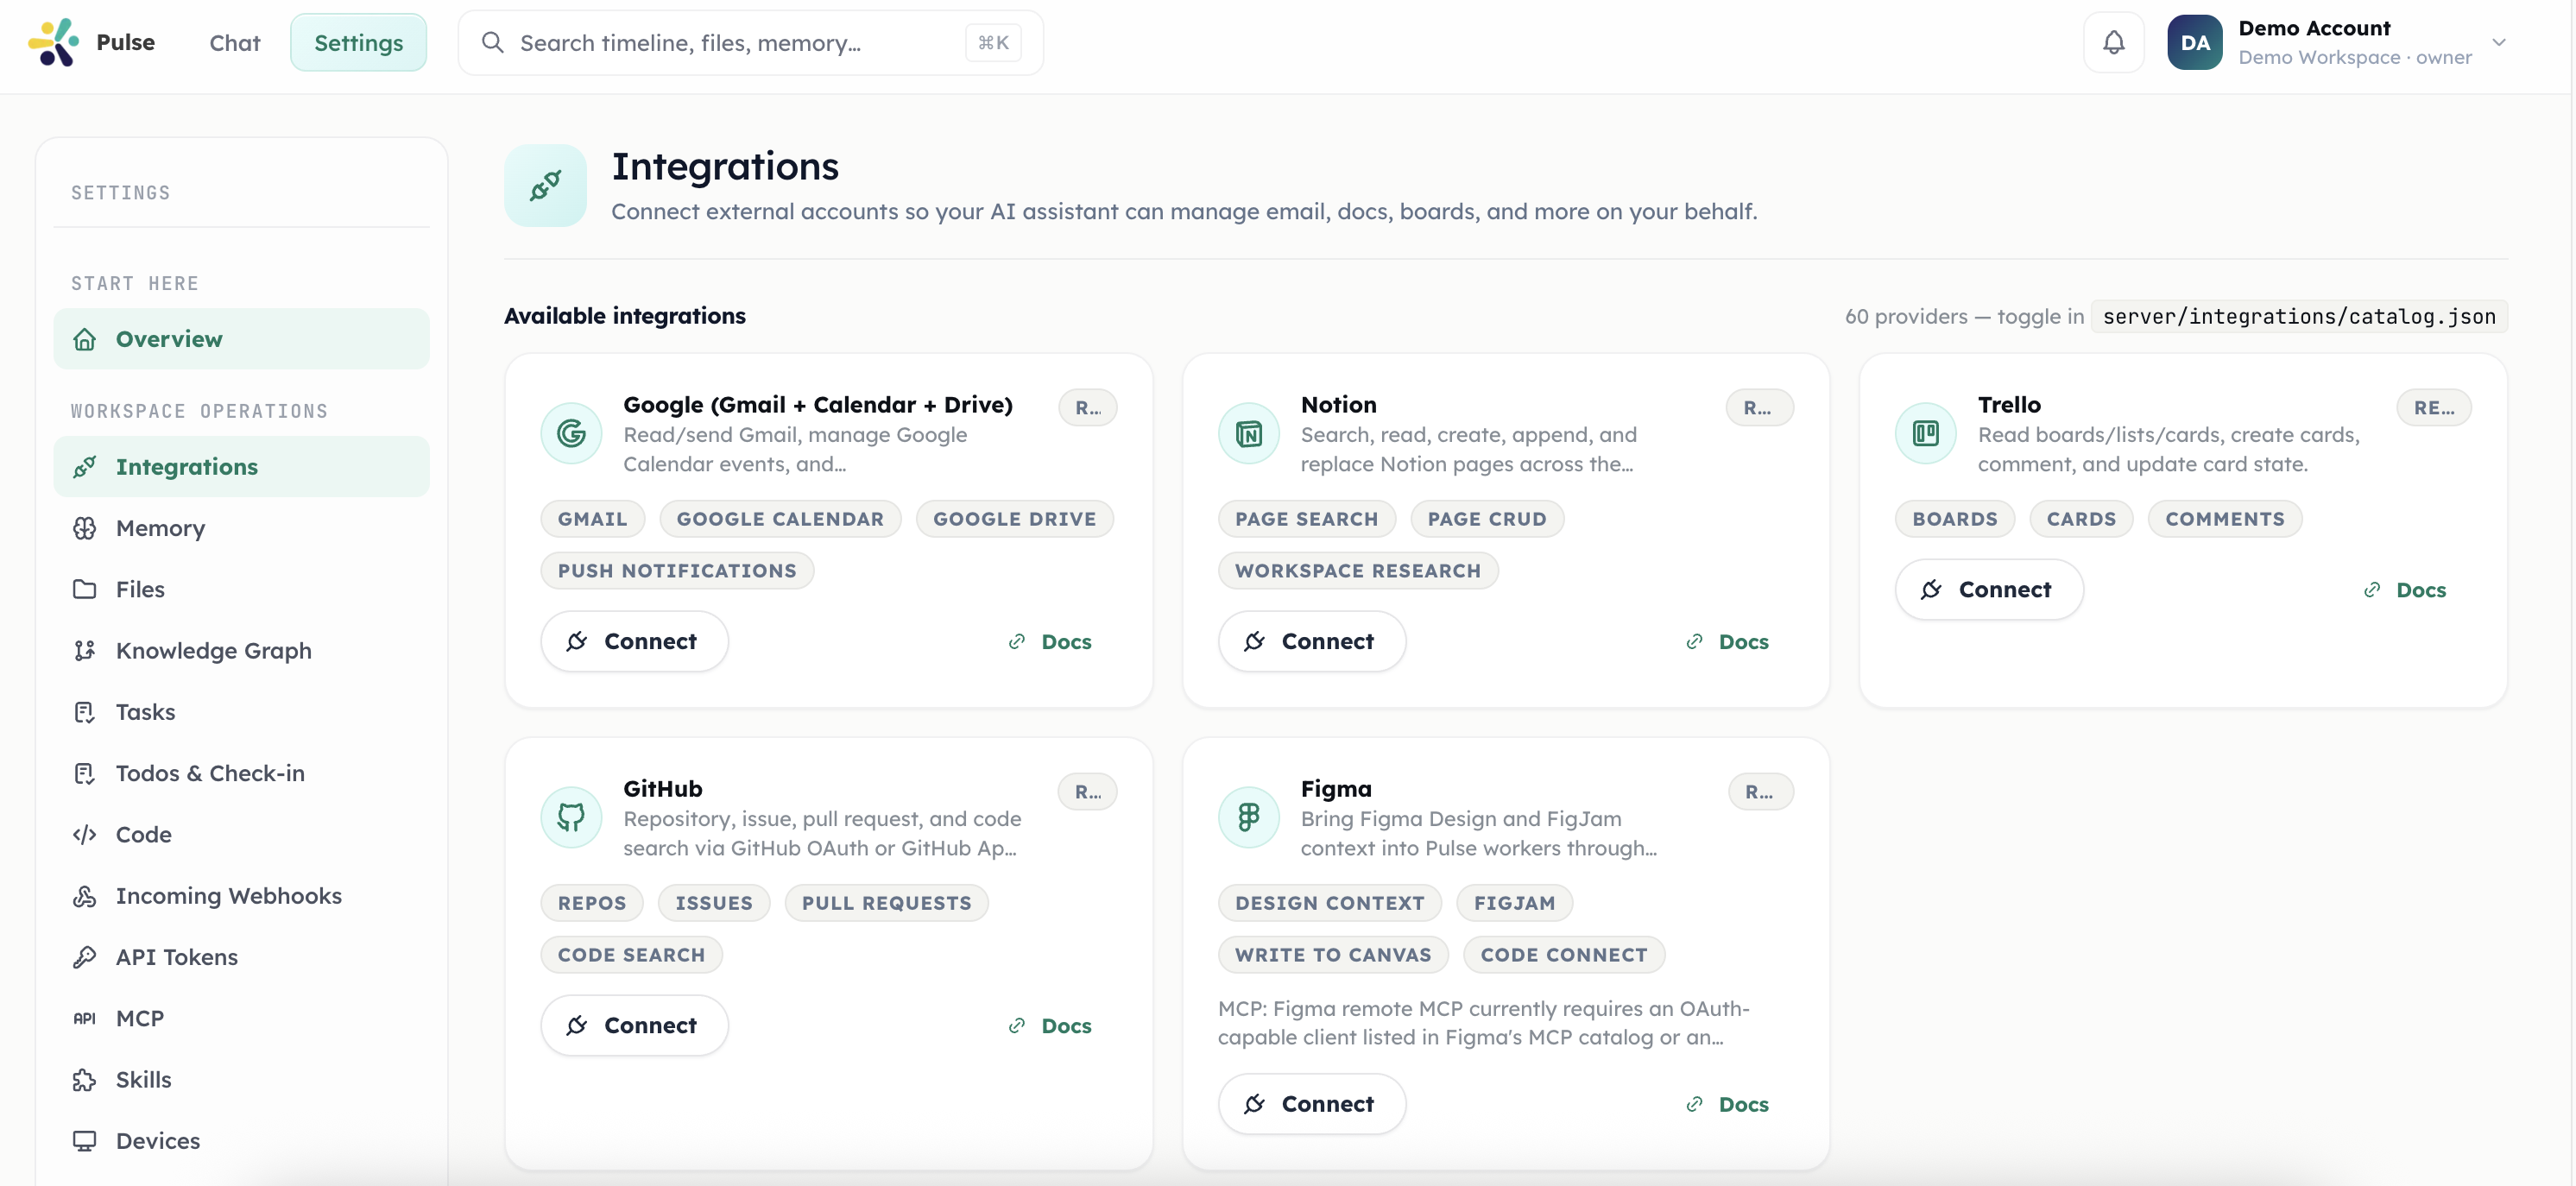Open Docs for Trello integration
Image resolution: width=2576 pixels, height=1186 pixels.
(x=2404, y=589)
